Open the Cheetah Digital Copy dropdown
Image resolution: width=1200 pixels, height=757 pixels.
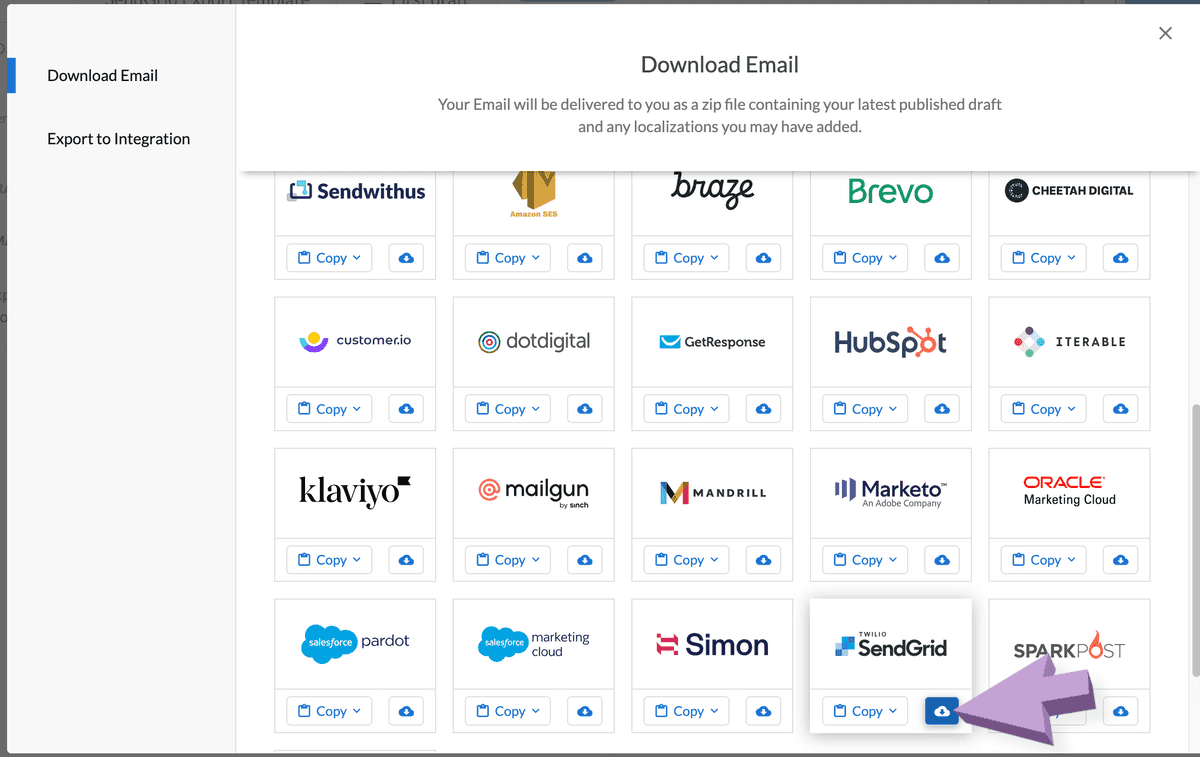1044,258
